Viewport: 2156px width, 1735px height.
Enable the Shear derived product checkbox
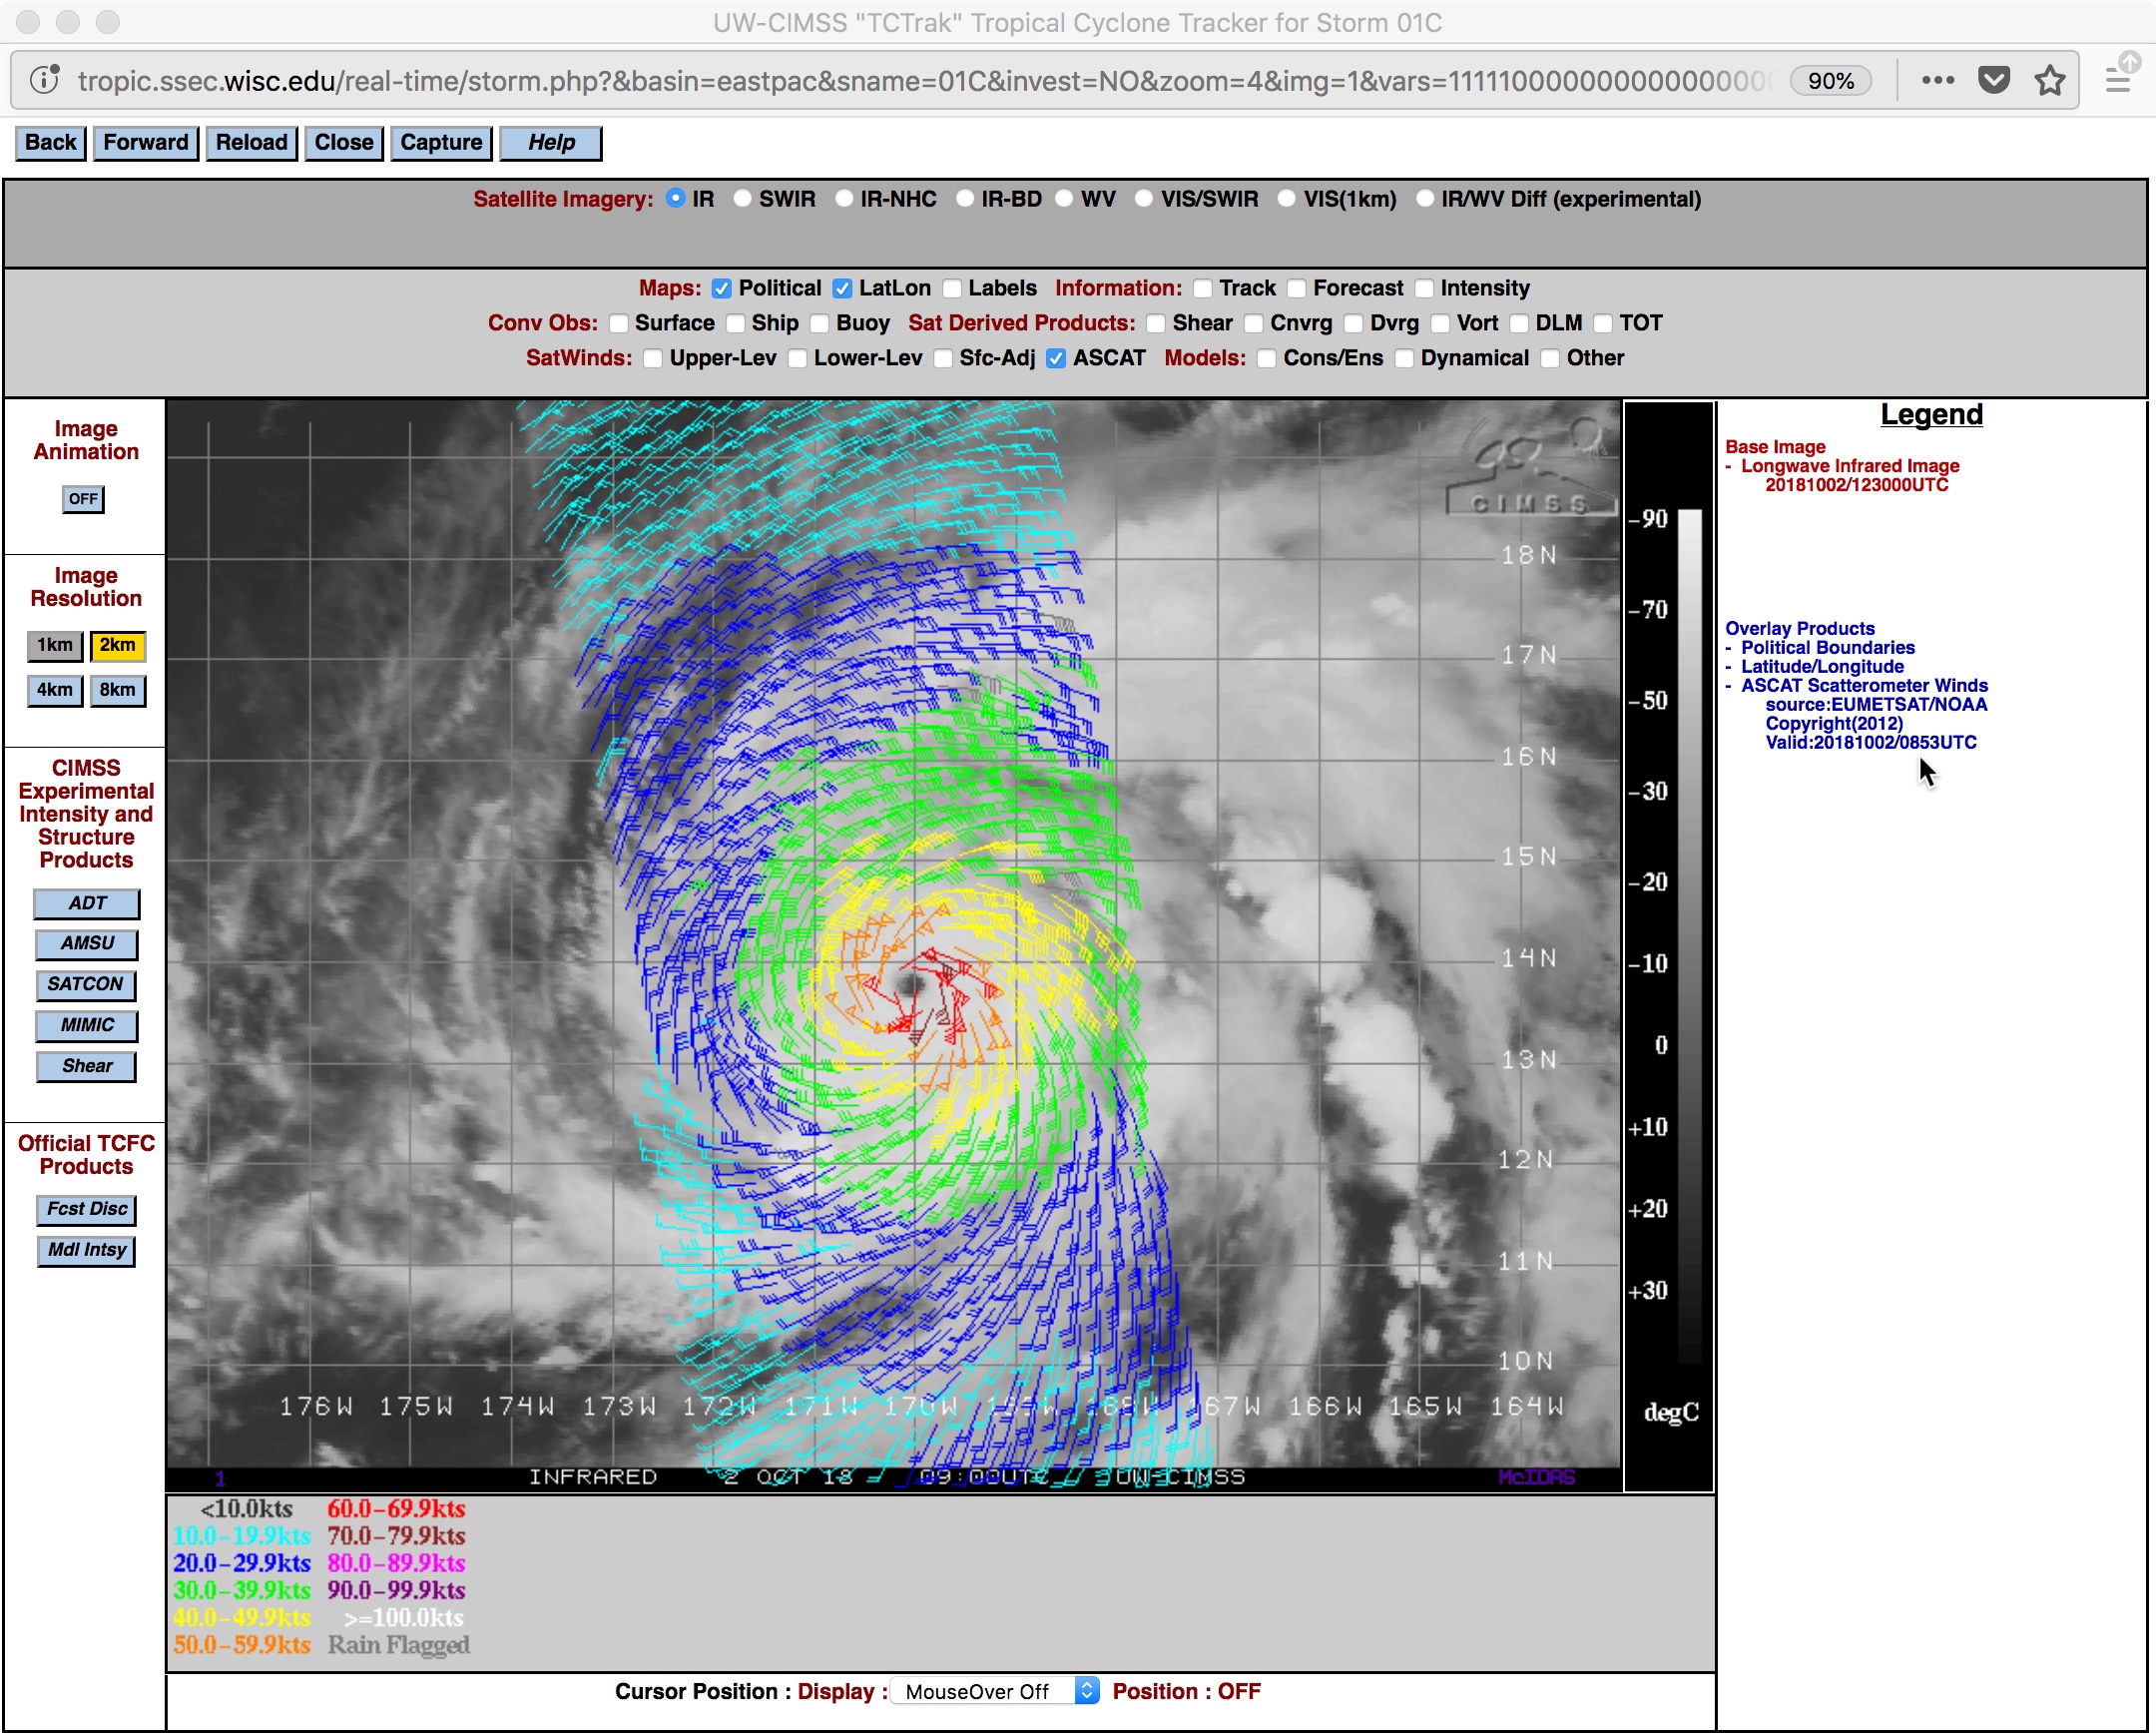coord(1156,324)
